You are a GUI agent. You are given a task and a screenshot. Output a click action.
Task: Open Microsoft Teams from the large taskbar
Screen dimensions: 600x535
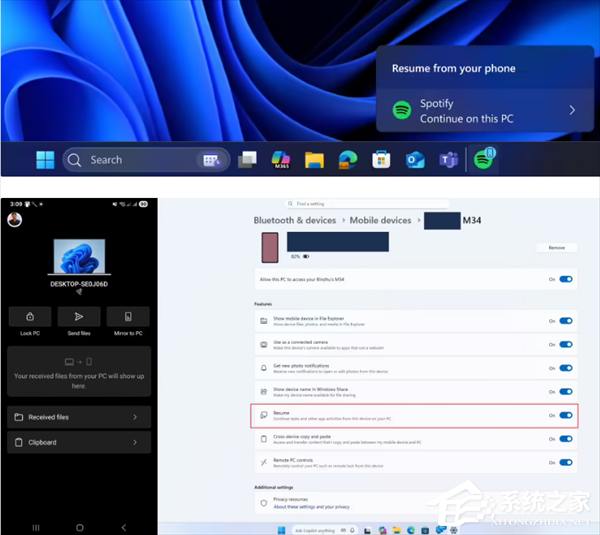(448, 160)
